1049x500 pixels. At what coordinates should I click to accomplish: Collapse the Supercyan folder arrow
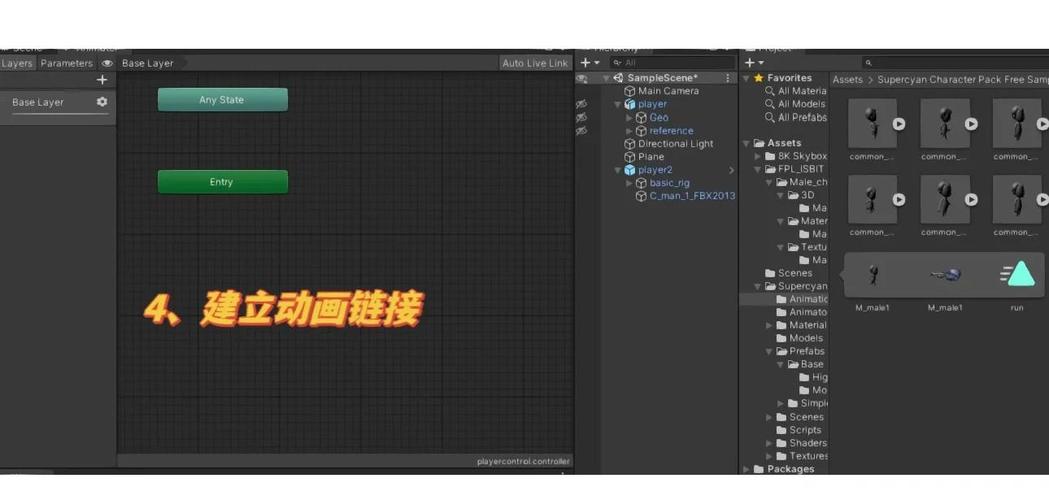tap(758, 286)
